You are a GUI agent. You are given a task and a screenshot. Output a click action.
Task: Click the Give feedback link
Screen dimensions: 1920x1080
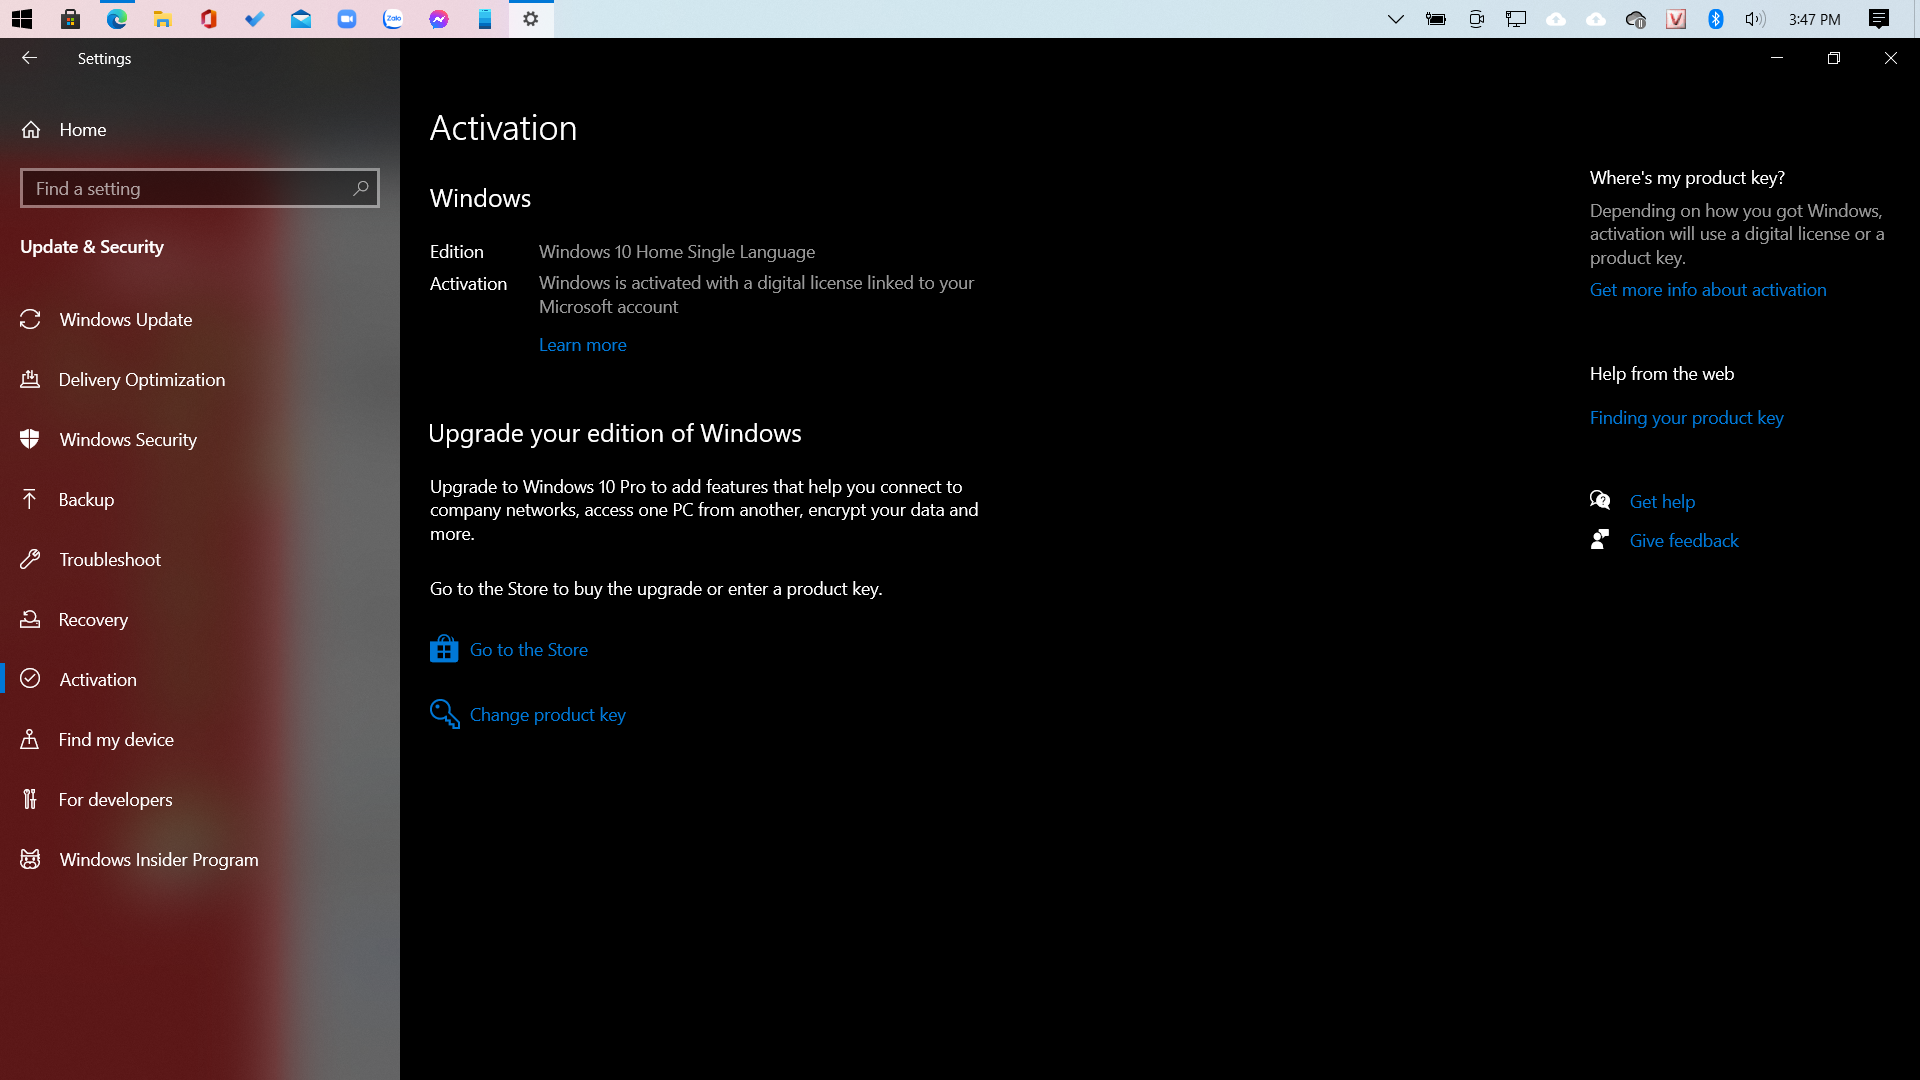(x=1684, y=541)
